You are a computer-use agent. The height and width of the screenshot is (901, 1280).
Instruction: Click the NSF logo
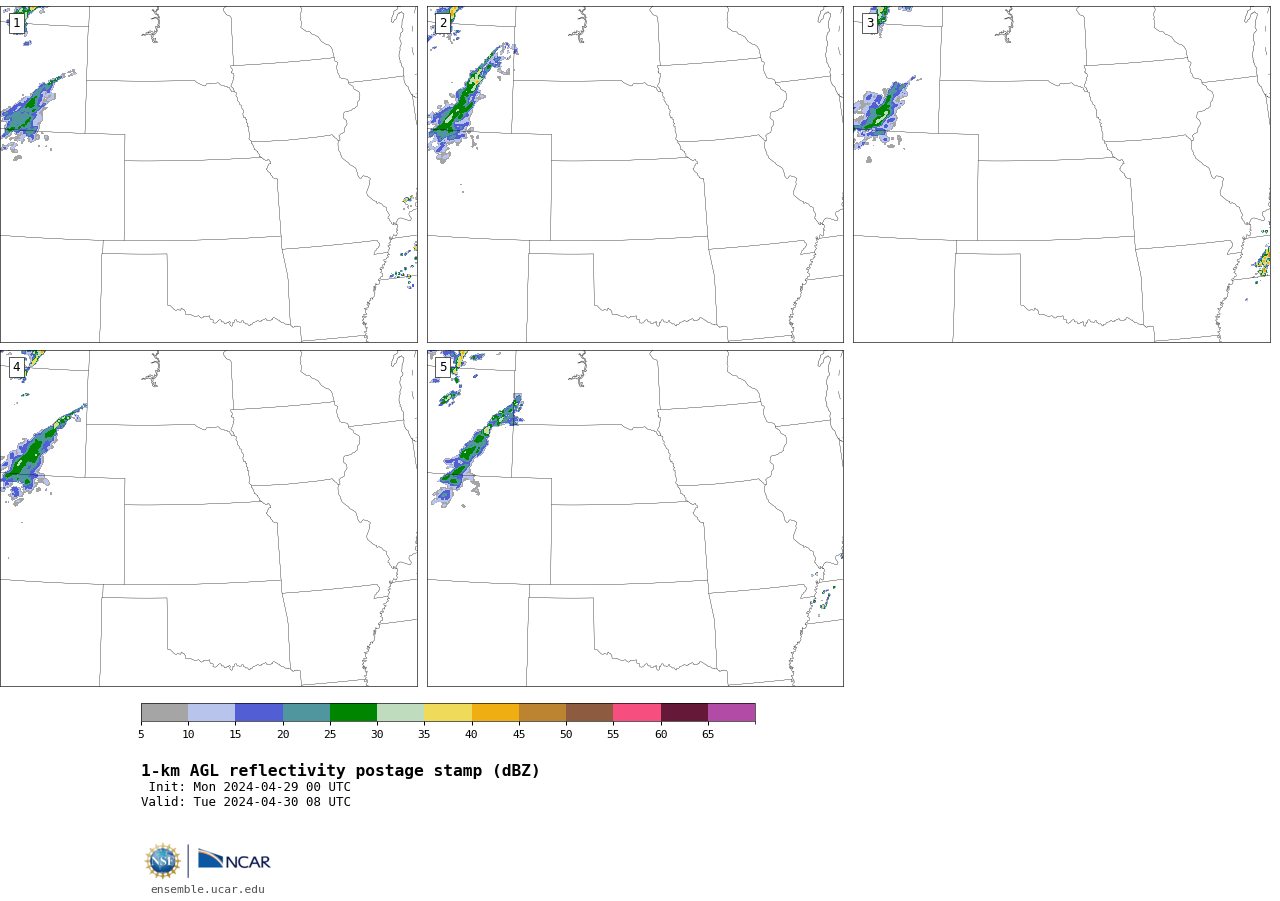coord(163,861)
